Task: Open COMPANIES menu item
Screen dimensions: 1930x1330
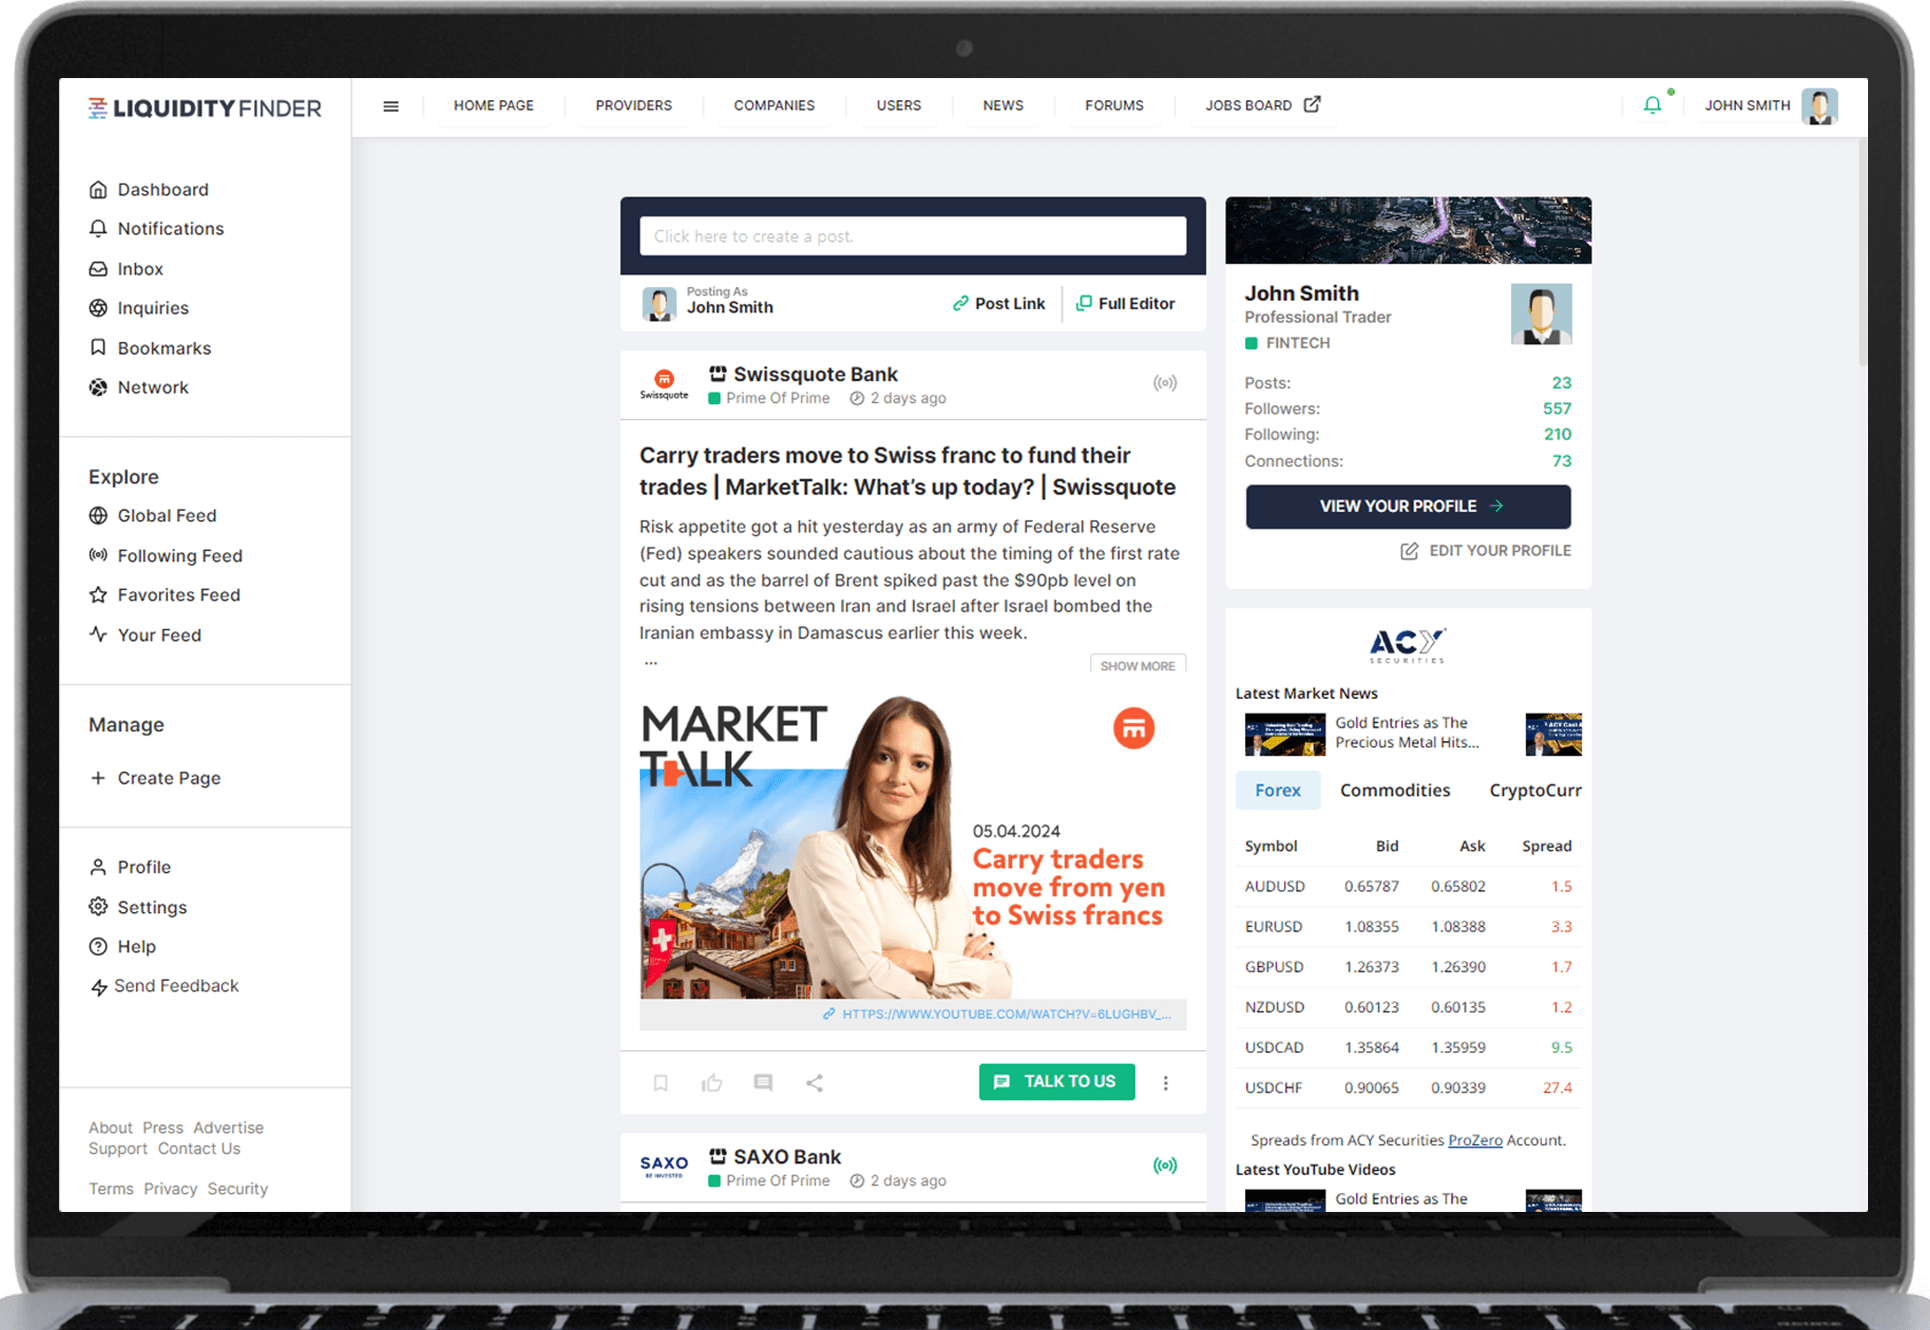Action: point(774,105)
